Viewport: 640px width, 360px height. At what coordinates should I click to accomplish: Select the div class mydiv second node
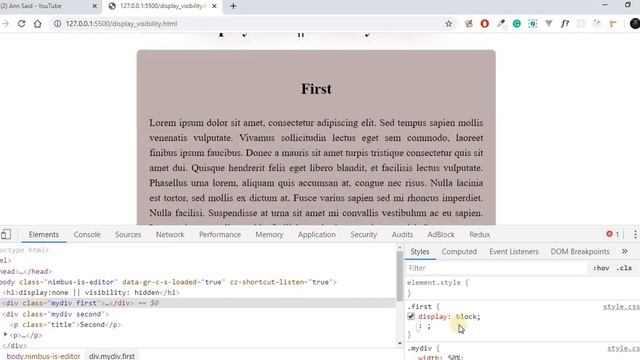56,314
